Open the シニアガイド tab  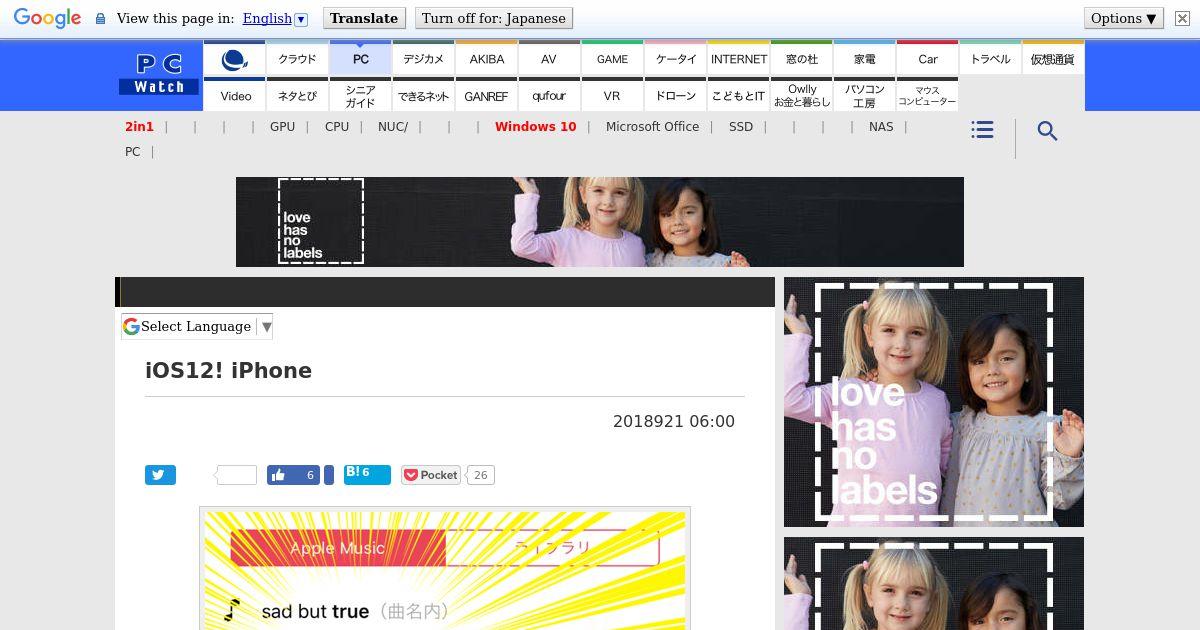(x=360, y=96)
